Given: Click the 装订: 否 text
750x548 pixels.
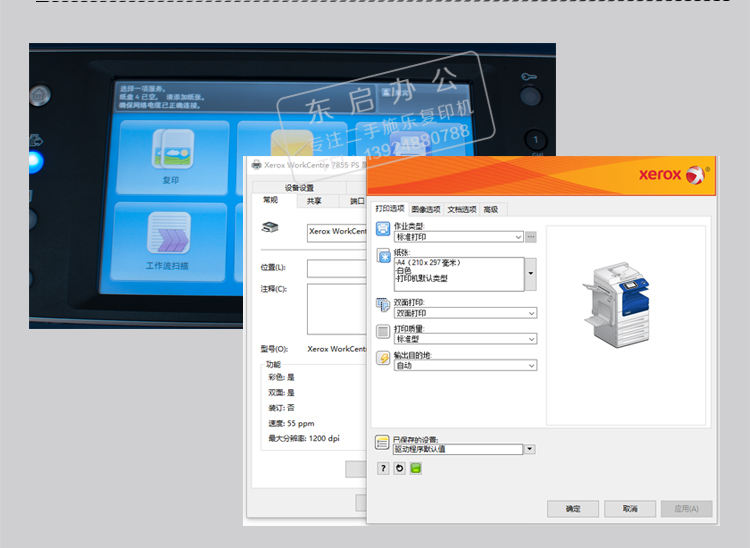Looking at the screenshot, I should [x=281, y=408].
